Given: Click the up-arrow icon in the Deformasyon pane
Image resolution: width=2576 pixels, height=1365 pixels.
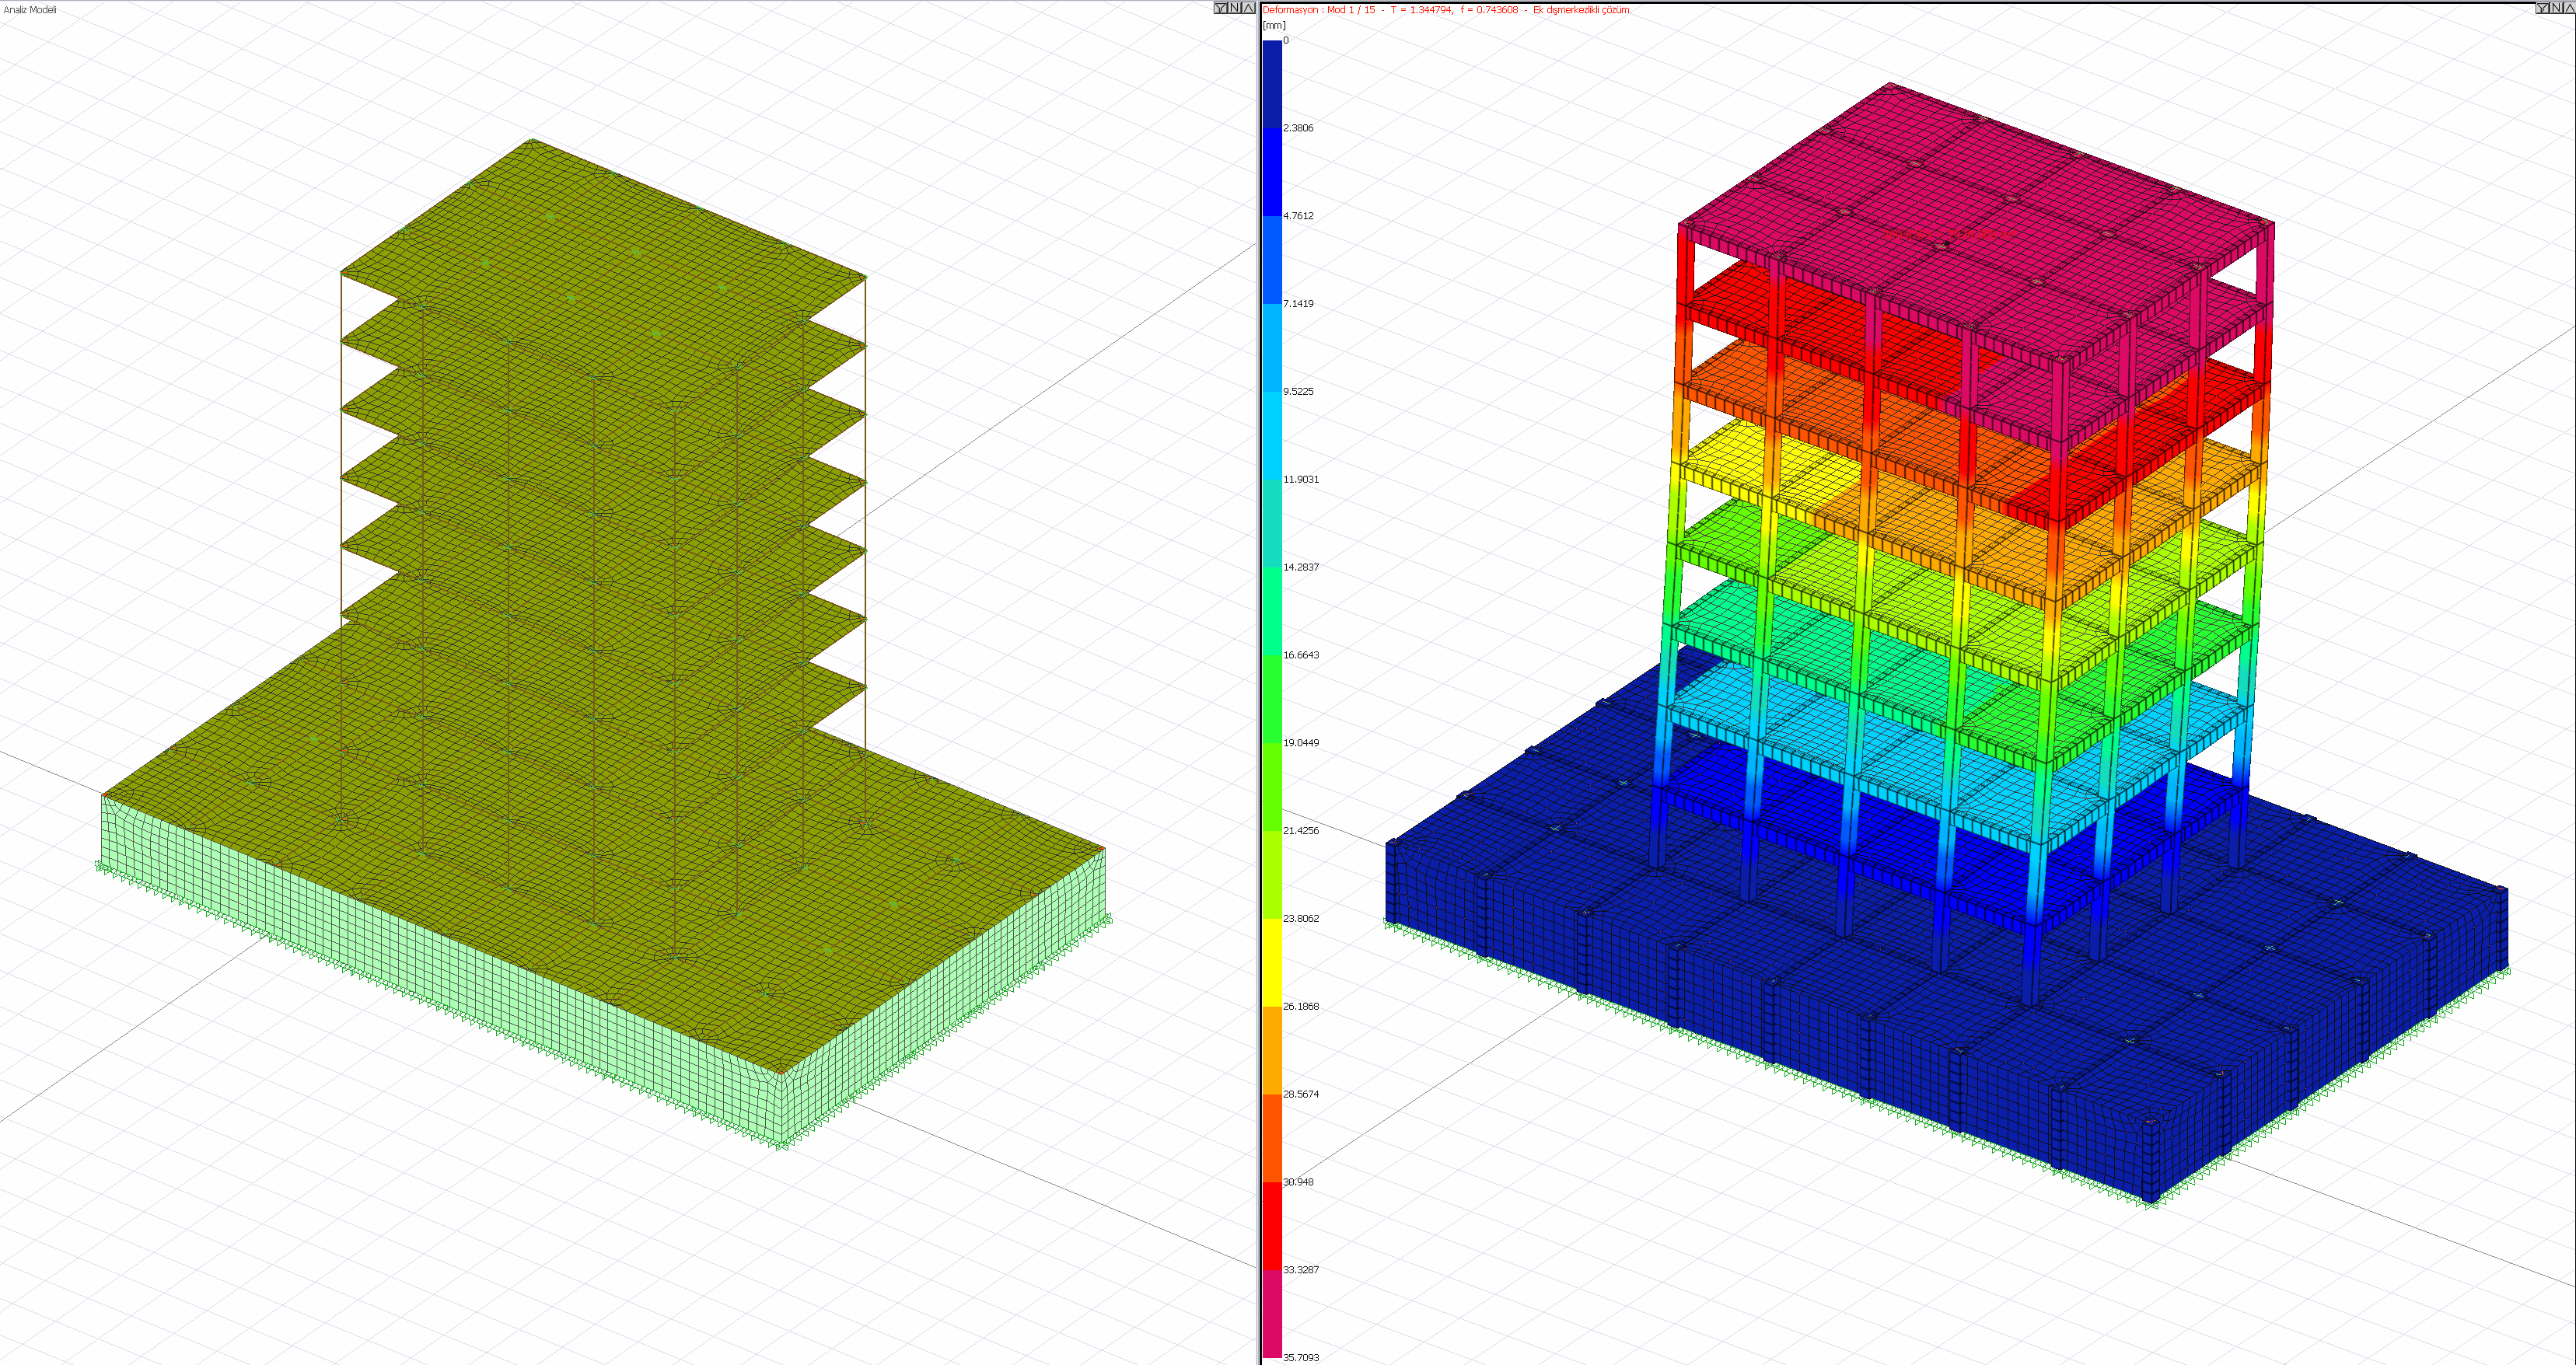Looking at the screenshot, I should tap(2570, 8).
